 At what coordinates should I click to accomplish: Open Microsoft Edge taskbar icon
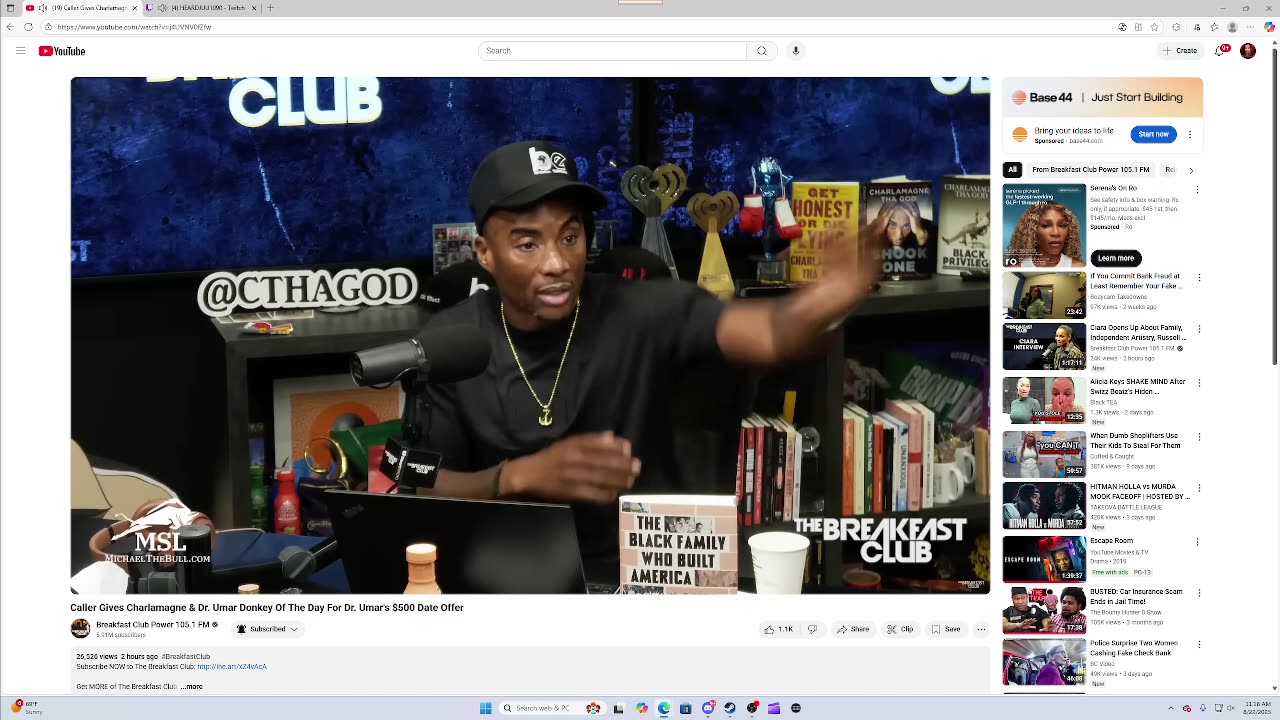pos(664,708)
